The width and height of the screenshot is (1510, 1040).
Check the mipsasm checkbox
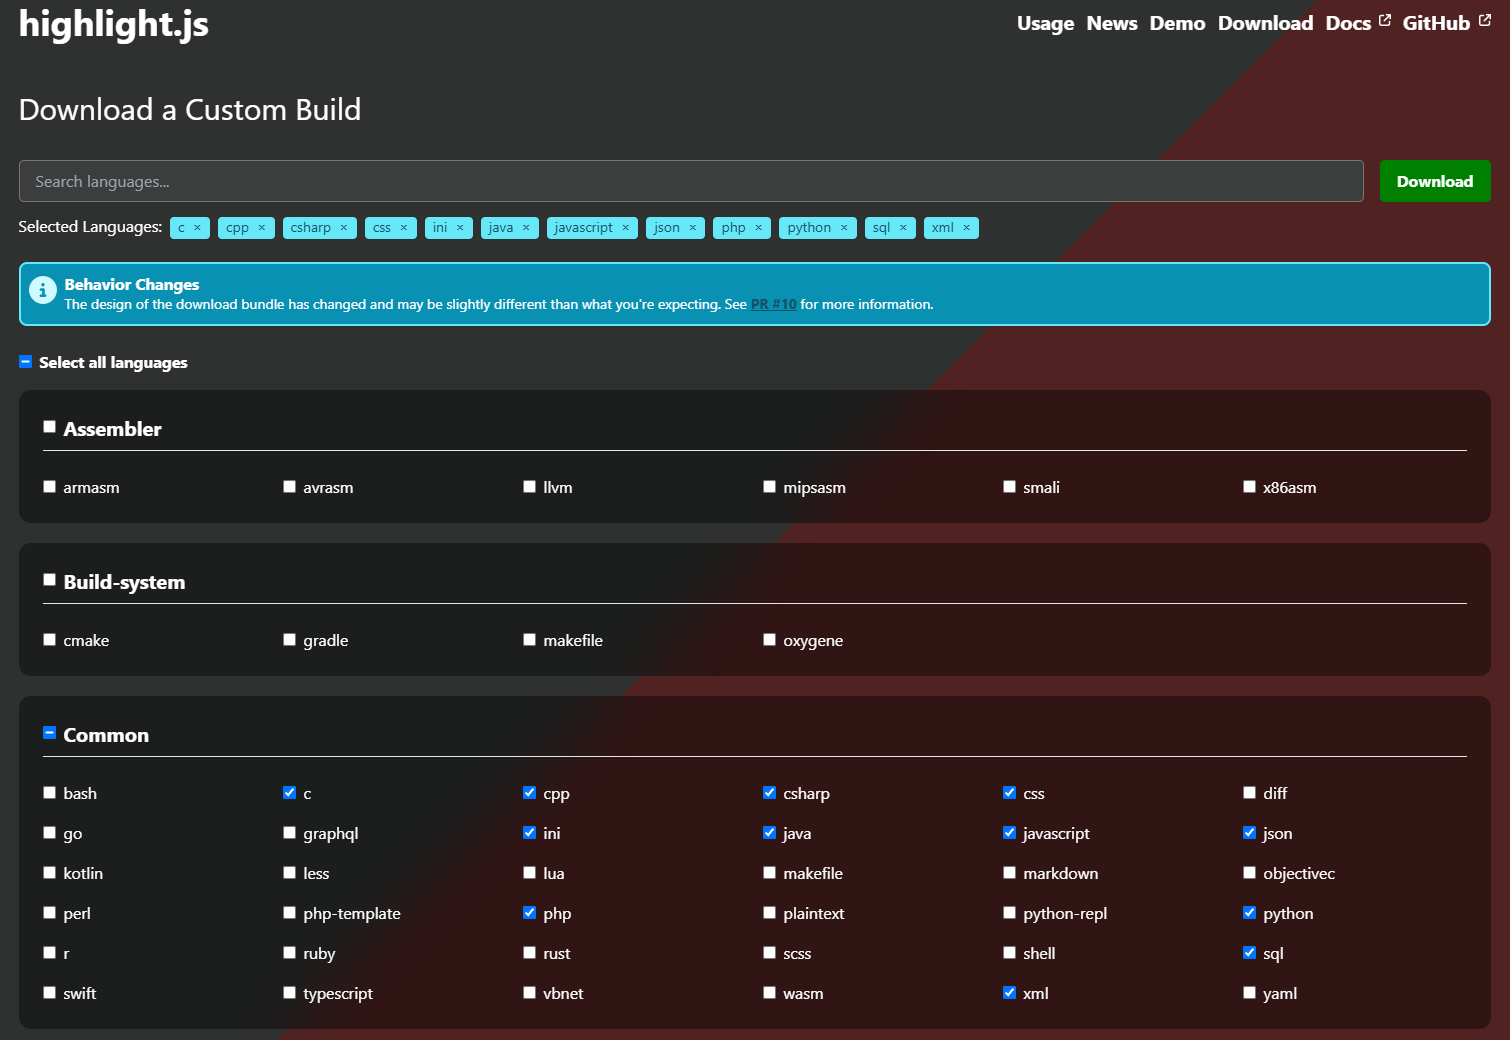pos(769,487)
